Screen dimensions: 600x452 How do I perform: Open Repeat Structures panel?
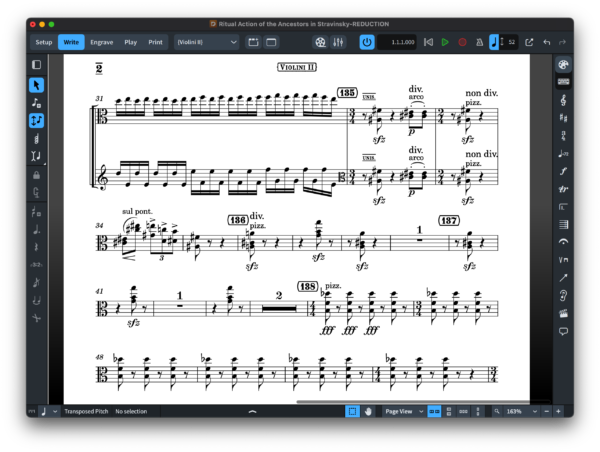pos(563,207)
